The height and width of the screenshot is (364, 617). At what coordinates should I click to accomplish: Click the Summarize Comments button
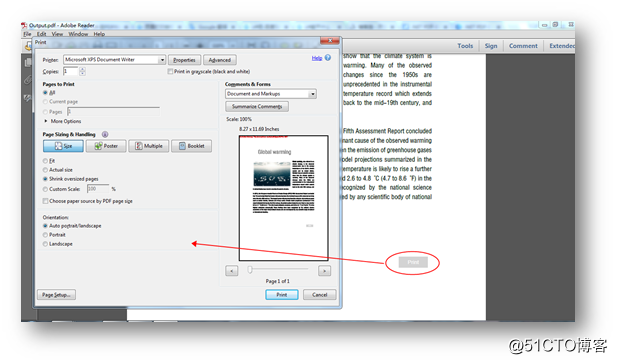[x=257, y=107]
